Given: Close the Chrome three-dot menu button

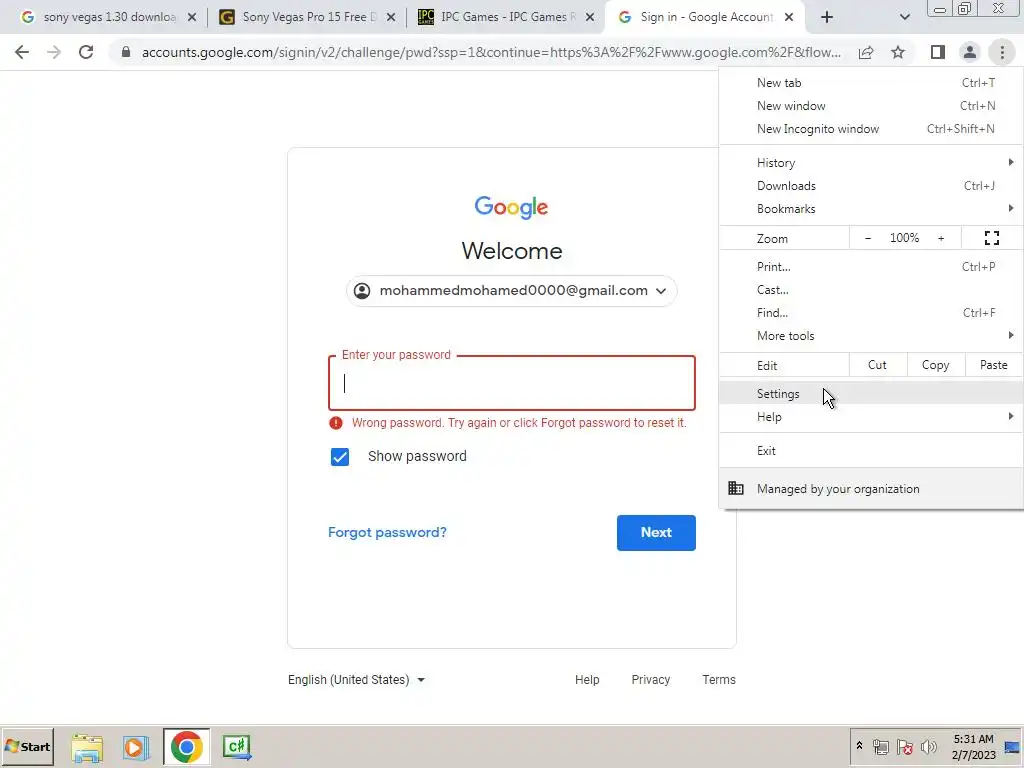Looking at the screenshot, I should [1002, 52].
